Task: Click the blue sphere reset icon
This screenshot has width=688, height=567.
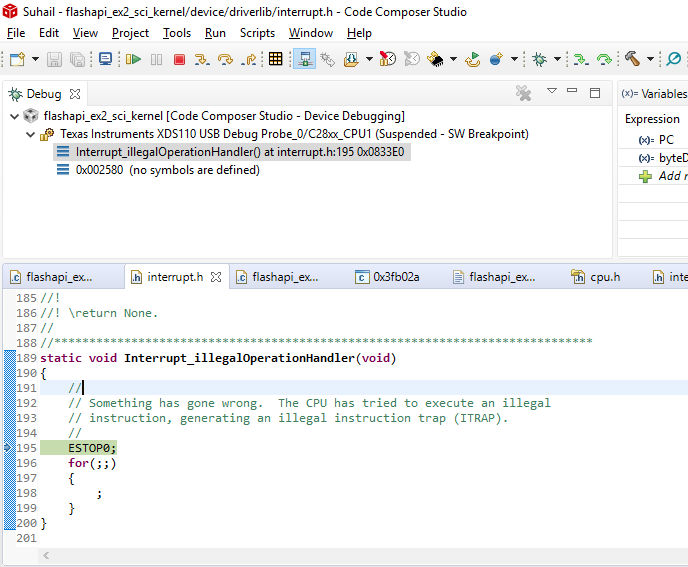Action: [x=496, y=59]
